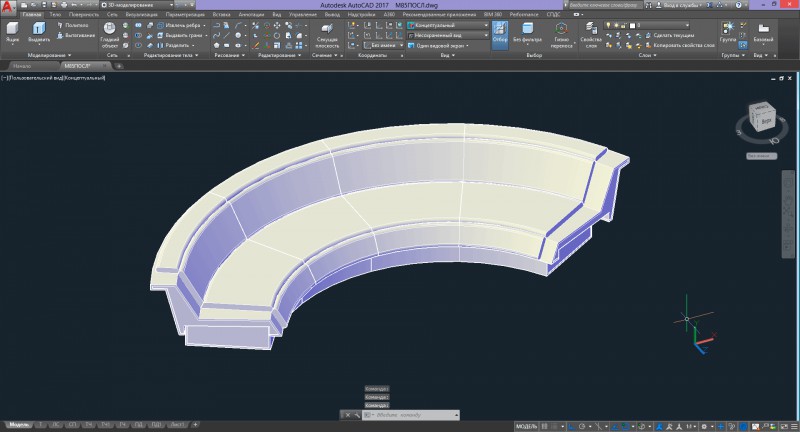Image resolution: width=800 pixels, height=432 pixels.
Task: Expand the Несохраненный вид view dropdown
Action: (x=448, y=34)
